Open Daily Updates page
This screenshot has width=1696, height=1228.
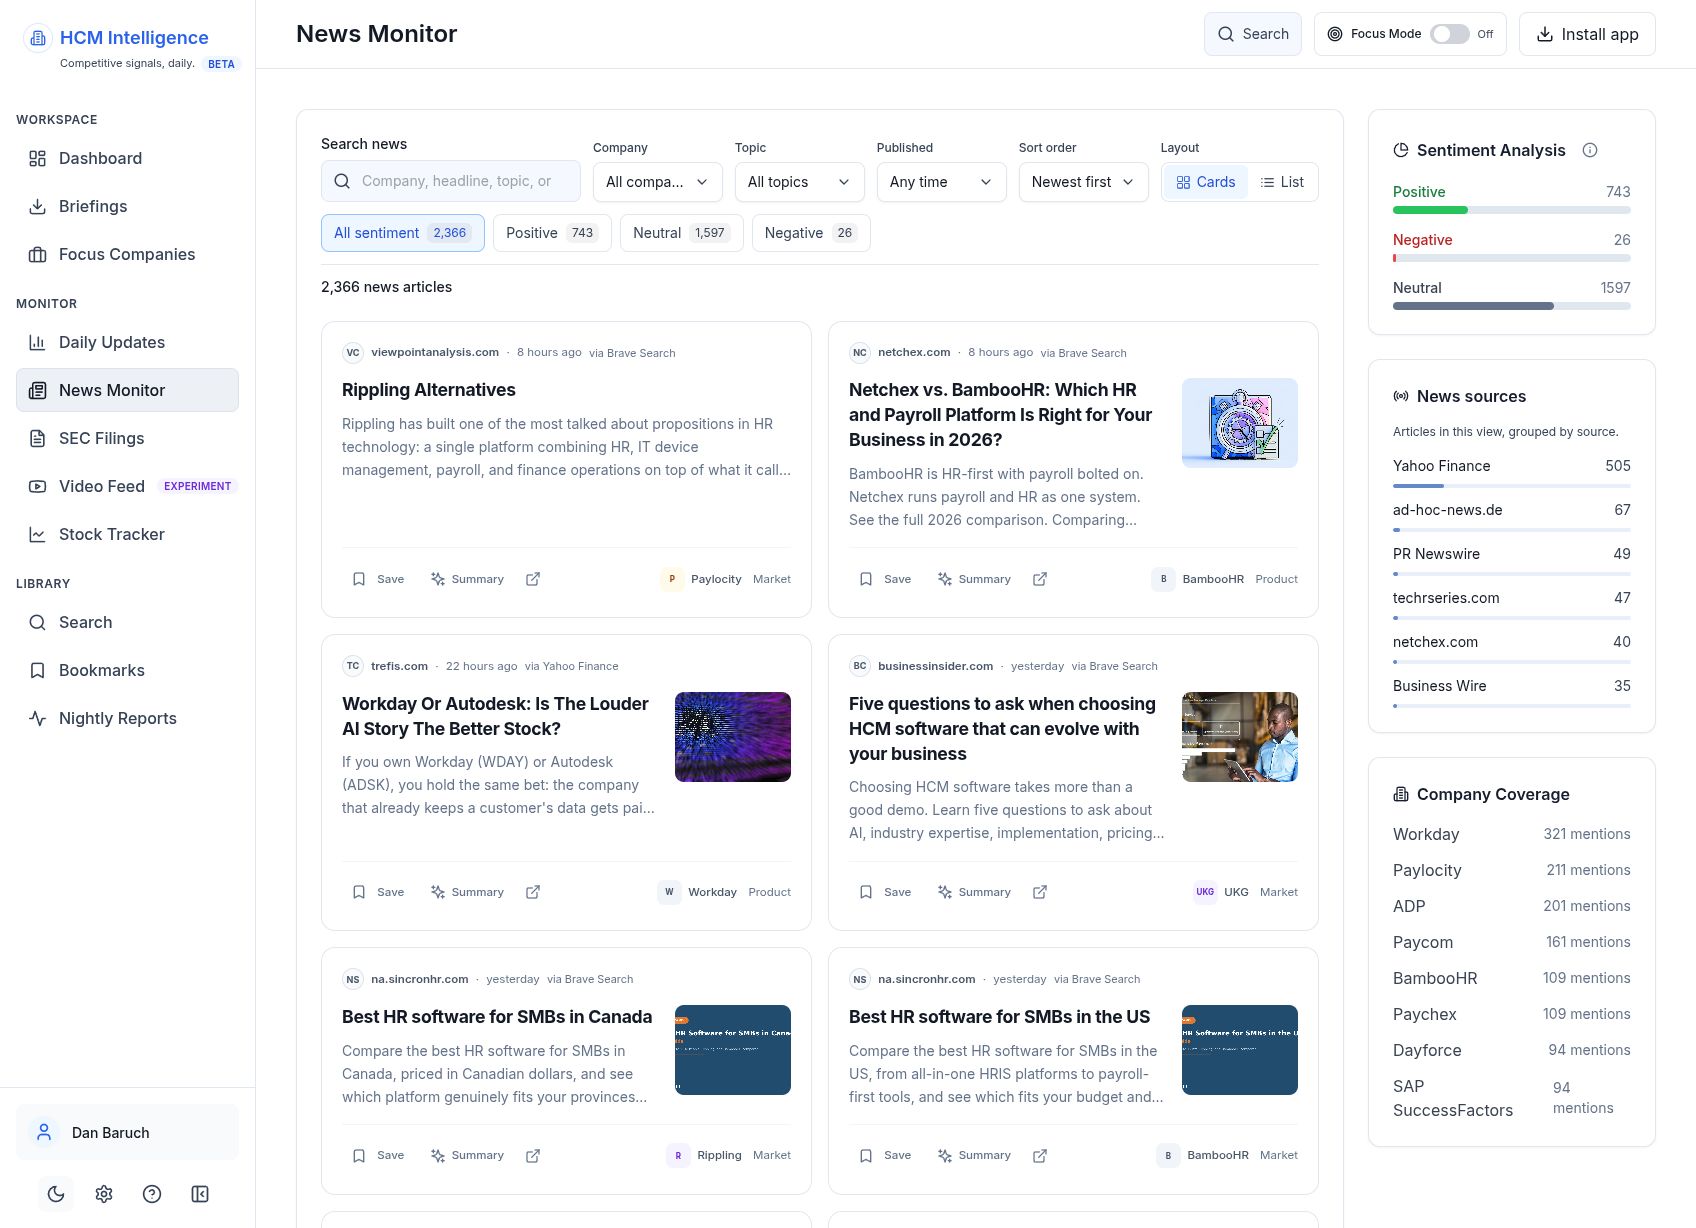(127, 342)
